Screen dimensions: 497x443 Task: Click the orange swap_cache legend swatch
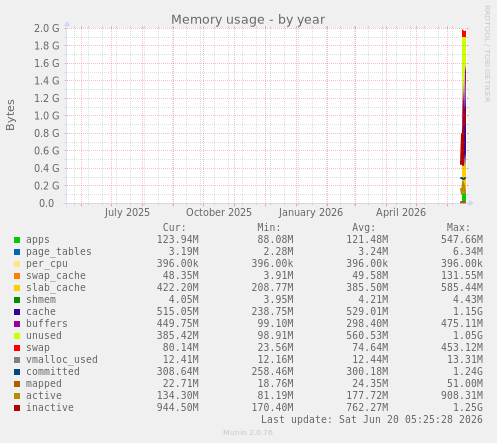click(x=17, y=276)
